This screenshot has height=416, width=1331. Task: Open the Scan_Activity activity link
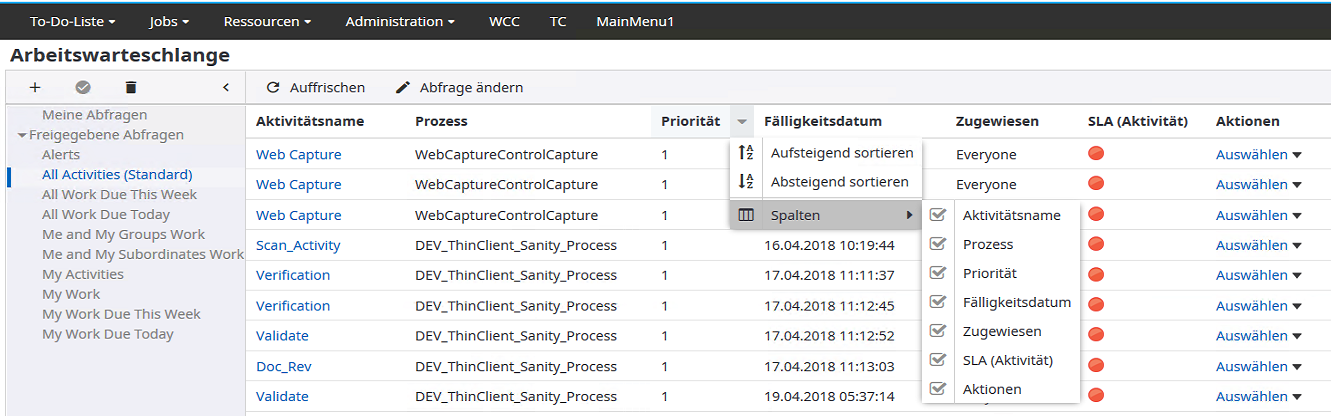click(298, 245)
